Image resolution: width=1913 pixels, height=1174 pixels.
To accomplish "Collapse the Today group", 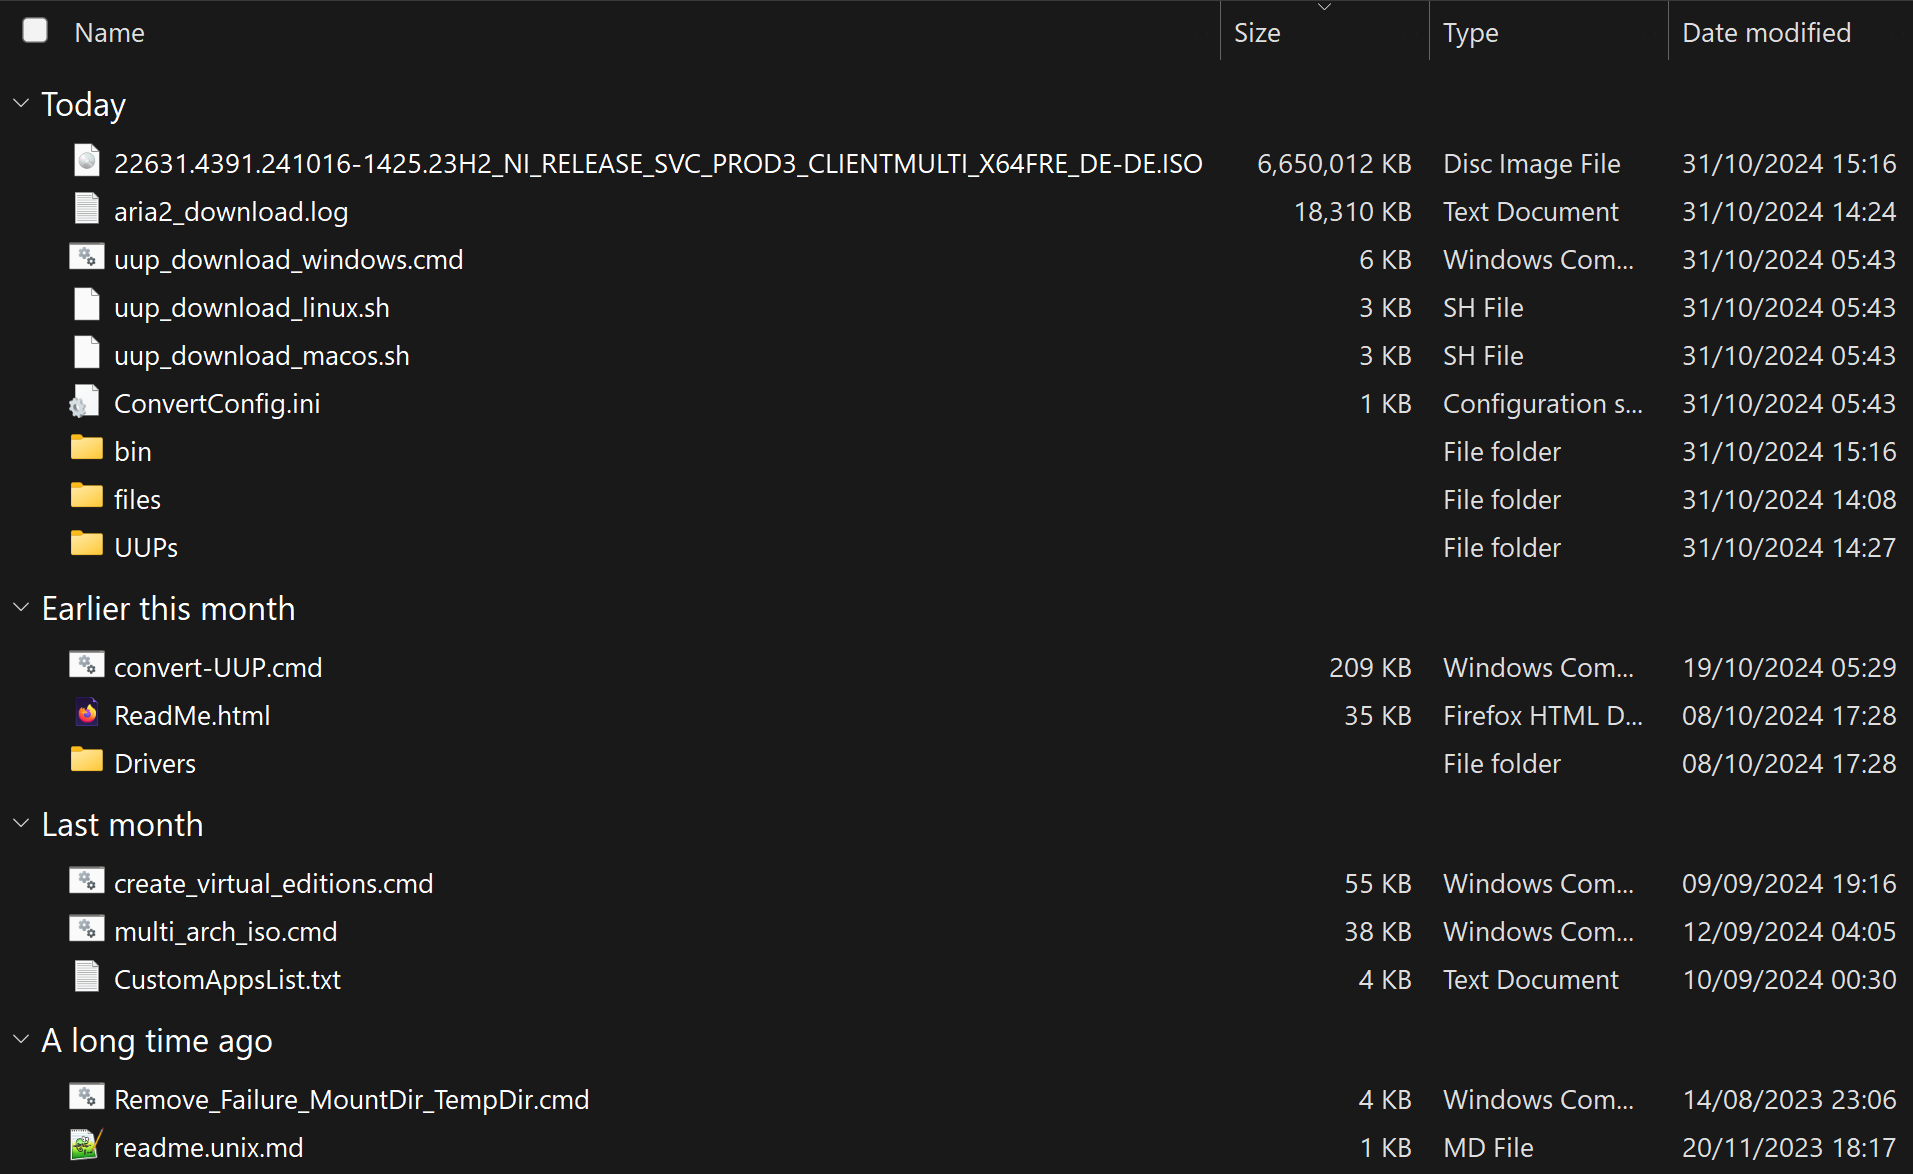I will (x=20, y=103).
